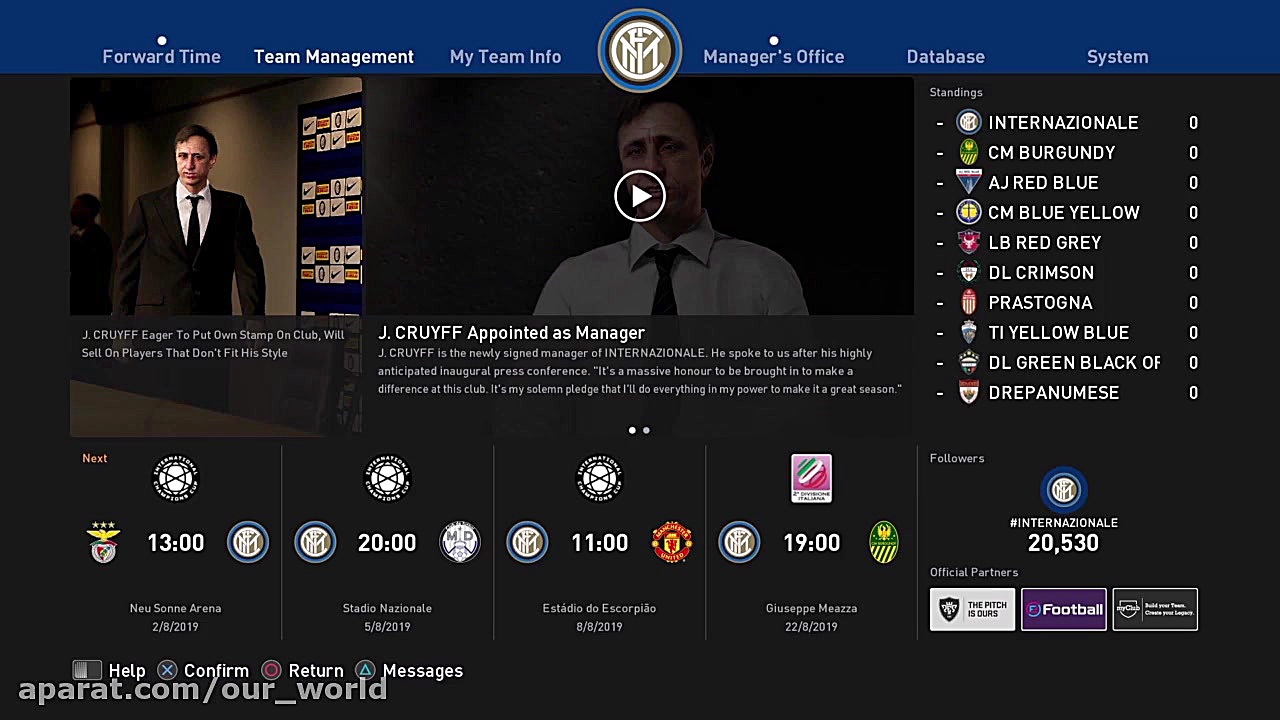Click the 20,530 followers count
This screenshot has height=720, width=1280.
point(1063,543)
